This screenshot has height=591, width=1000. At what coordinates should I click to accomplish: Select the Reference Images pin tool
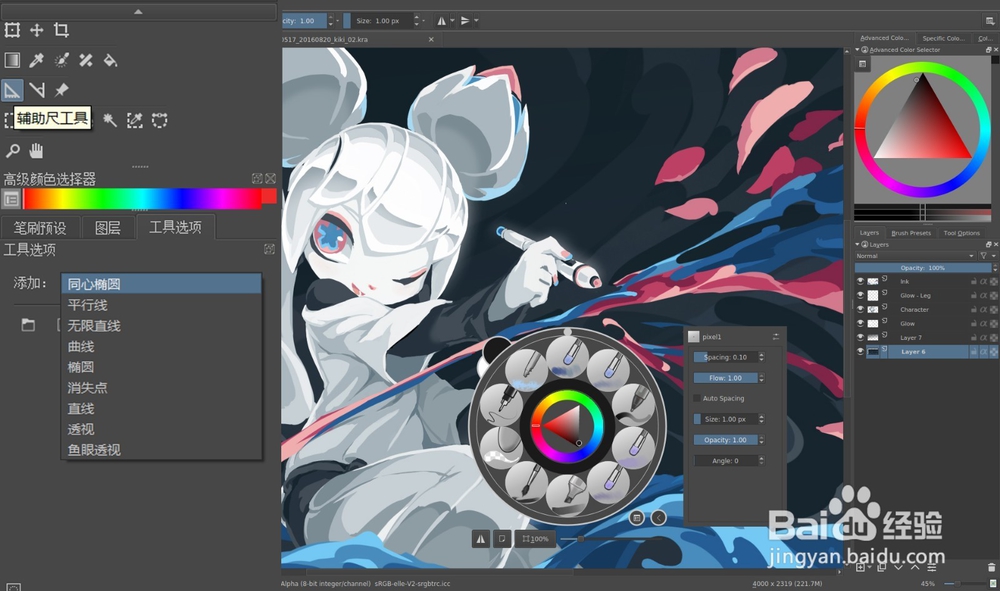(61, 90)
